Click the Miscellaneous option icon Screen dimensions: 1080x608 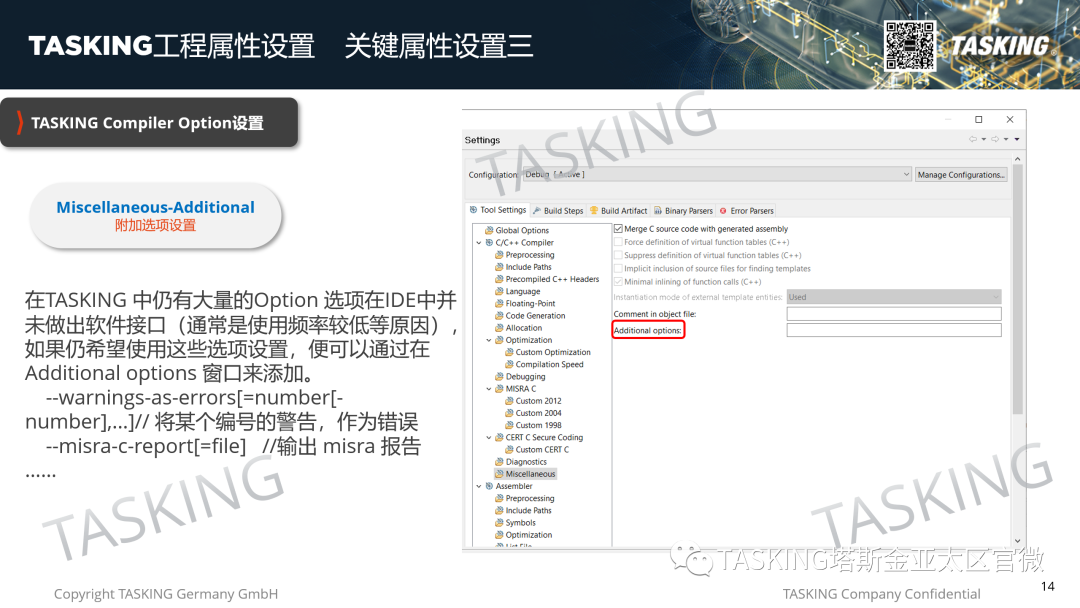coord(499,474)
